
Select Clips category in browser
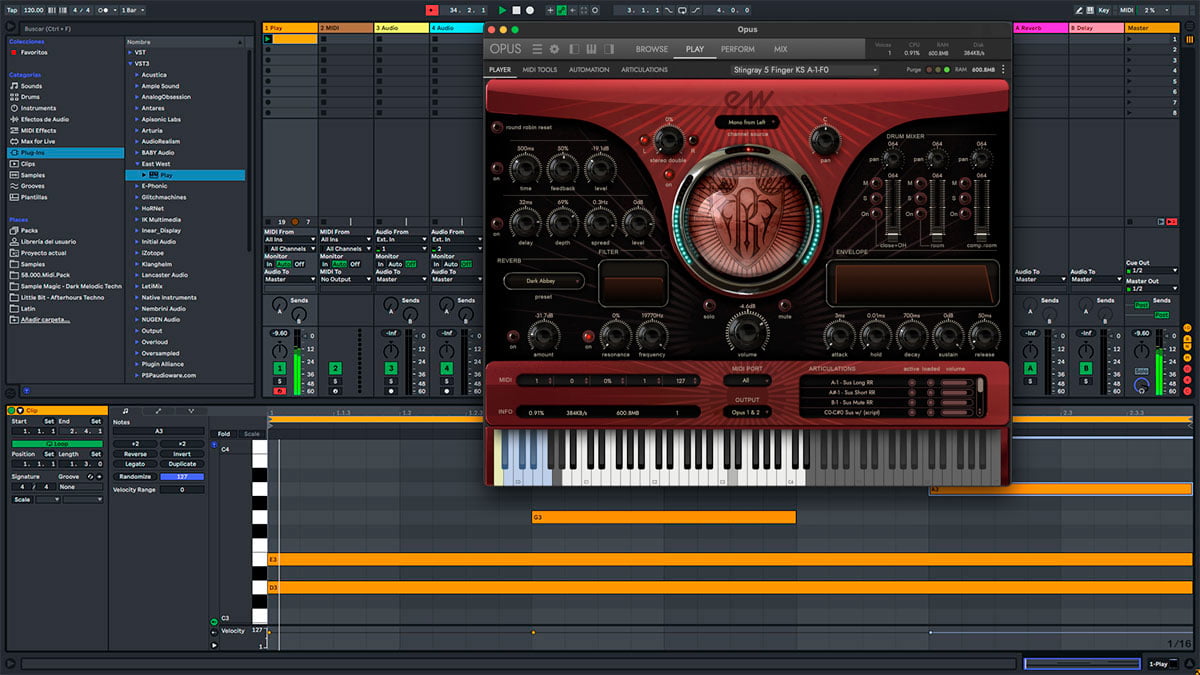click(28, 163)
